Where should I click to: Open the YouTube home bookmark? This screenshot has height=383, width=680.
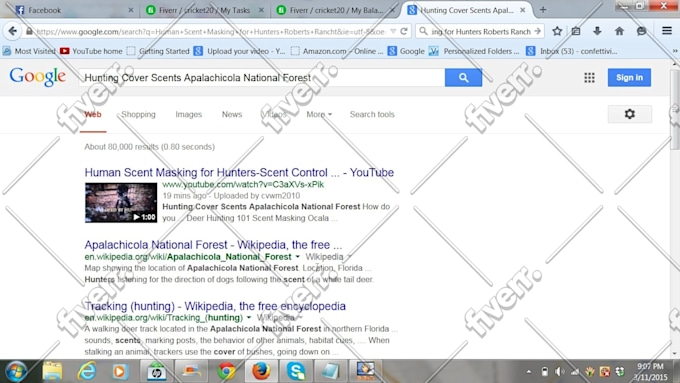[x=92, y=51]
